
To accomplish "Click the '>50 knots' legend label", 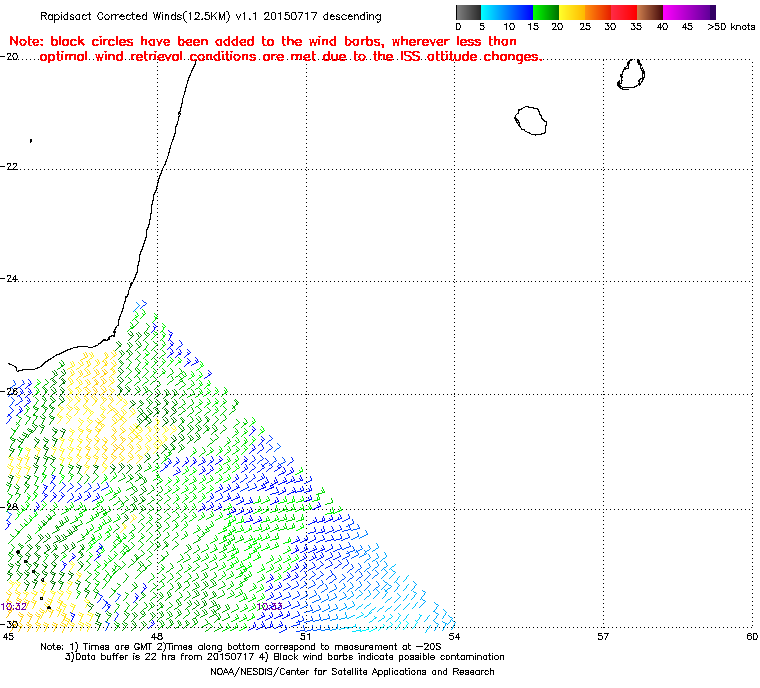I will tap(731, 27).
